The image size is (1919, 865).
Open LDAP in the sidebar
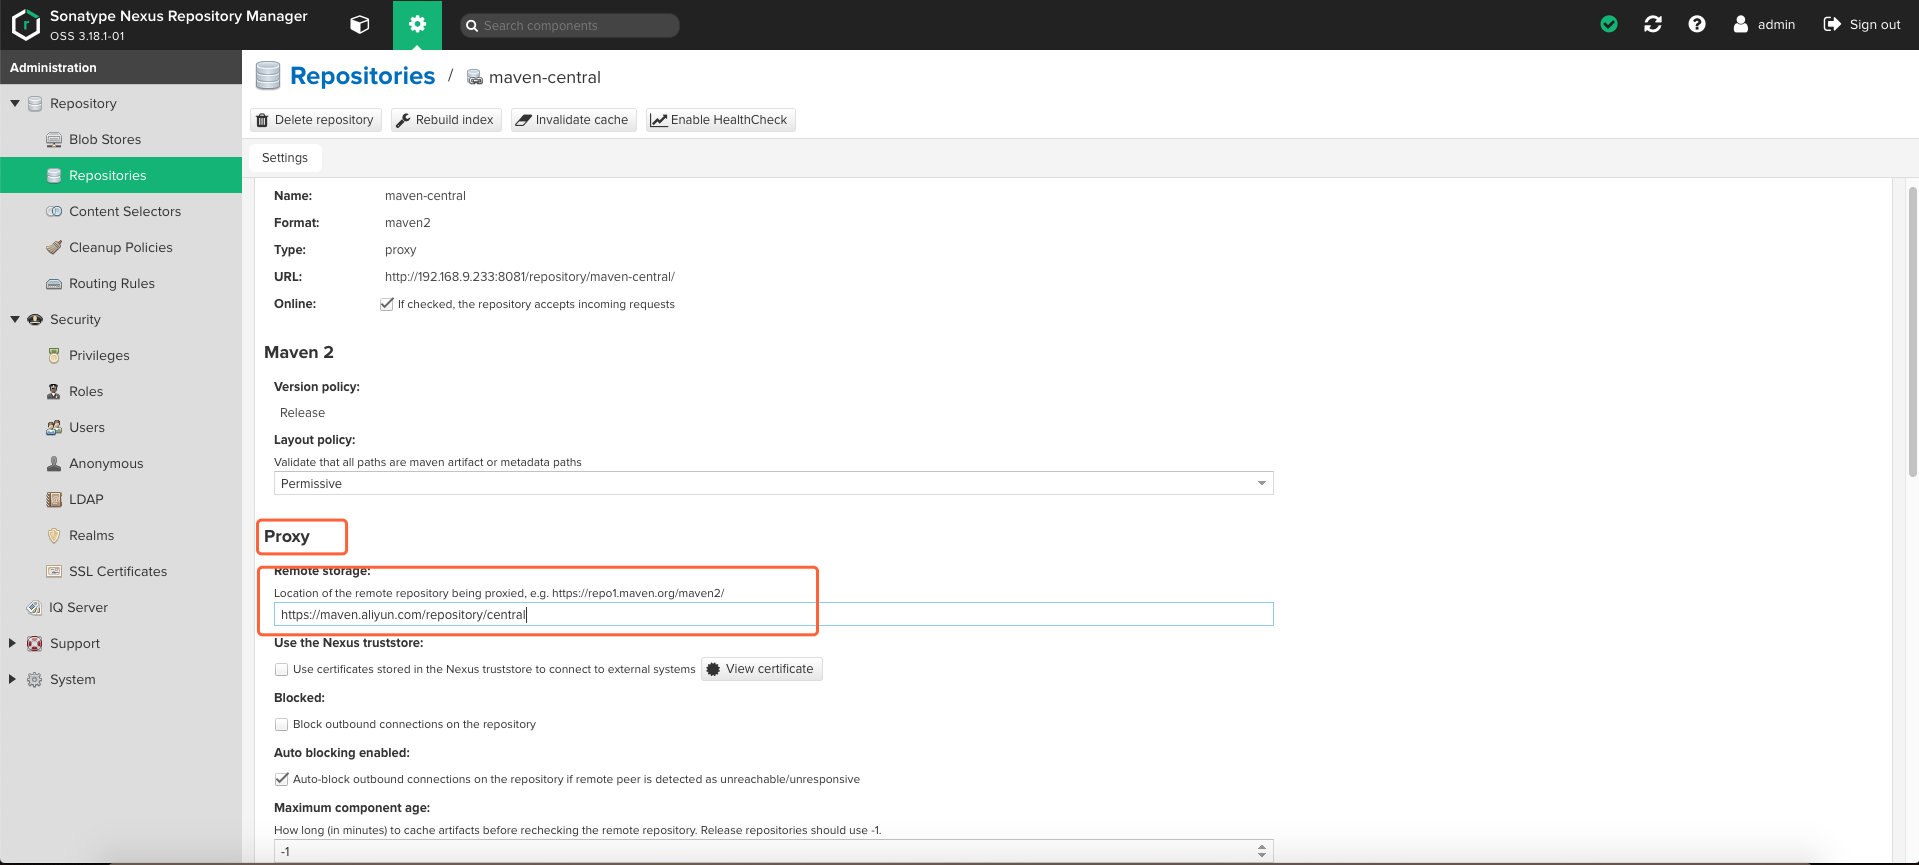(x=121, y=500)
